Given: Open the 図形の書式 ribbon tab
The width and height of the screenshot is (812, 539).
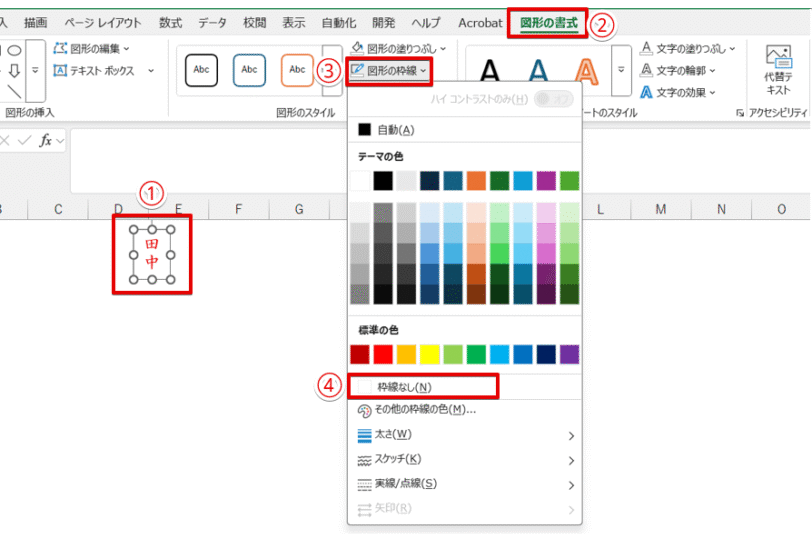Looking at the screenshot, I should pos(548,23).
